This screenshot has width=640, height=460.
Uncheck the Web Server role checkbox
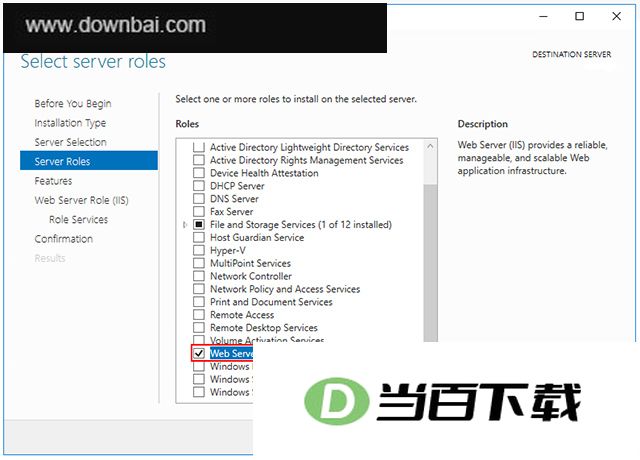(x=199, y=353)
